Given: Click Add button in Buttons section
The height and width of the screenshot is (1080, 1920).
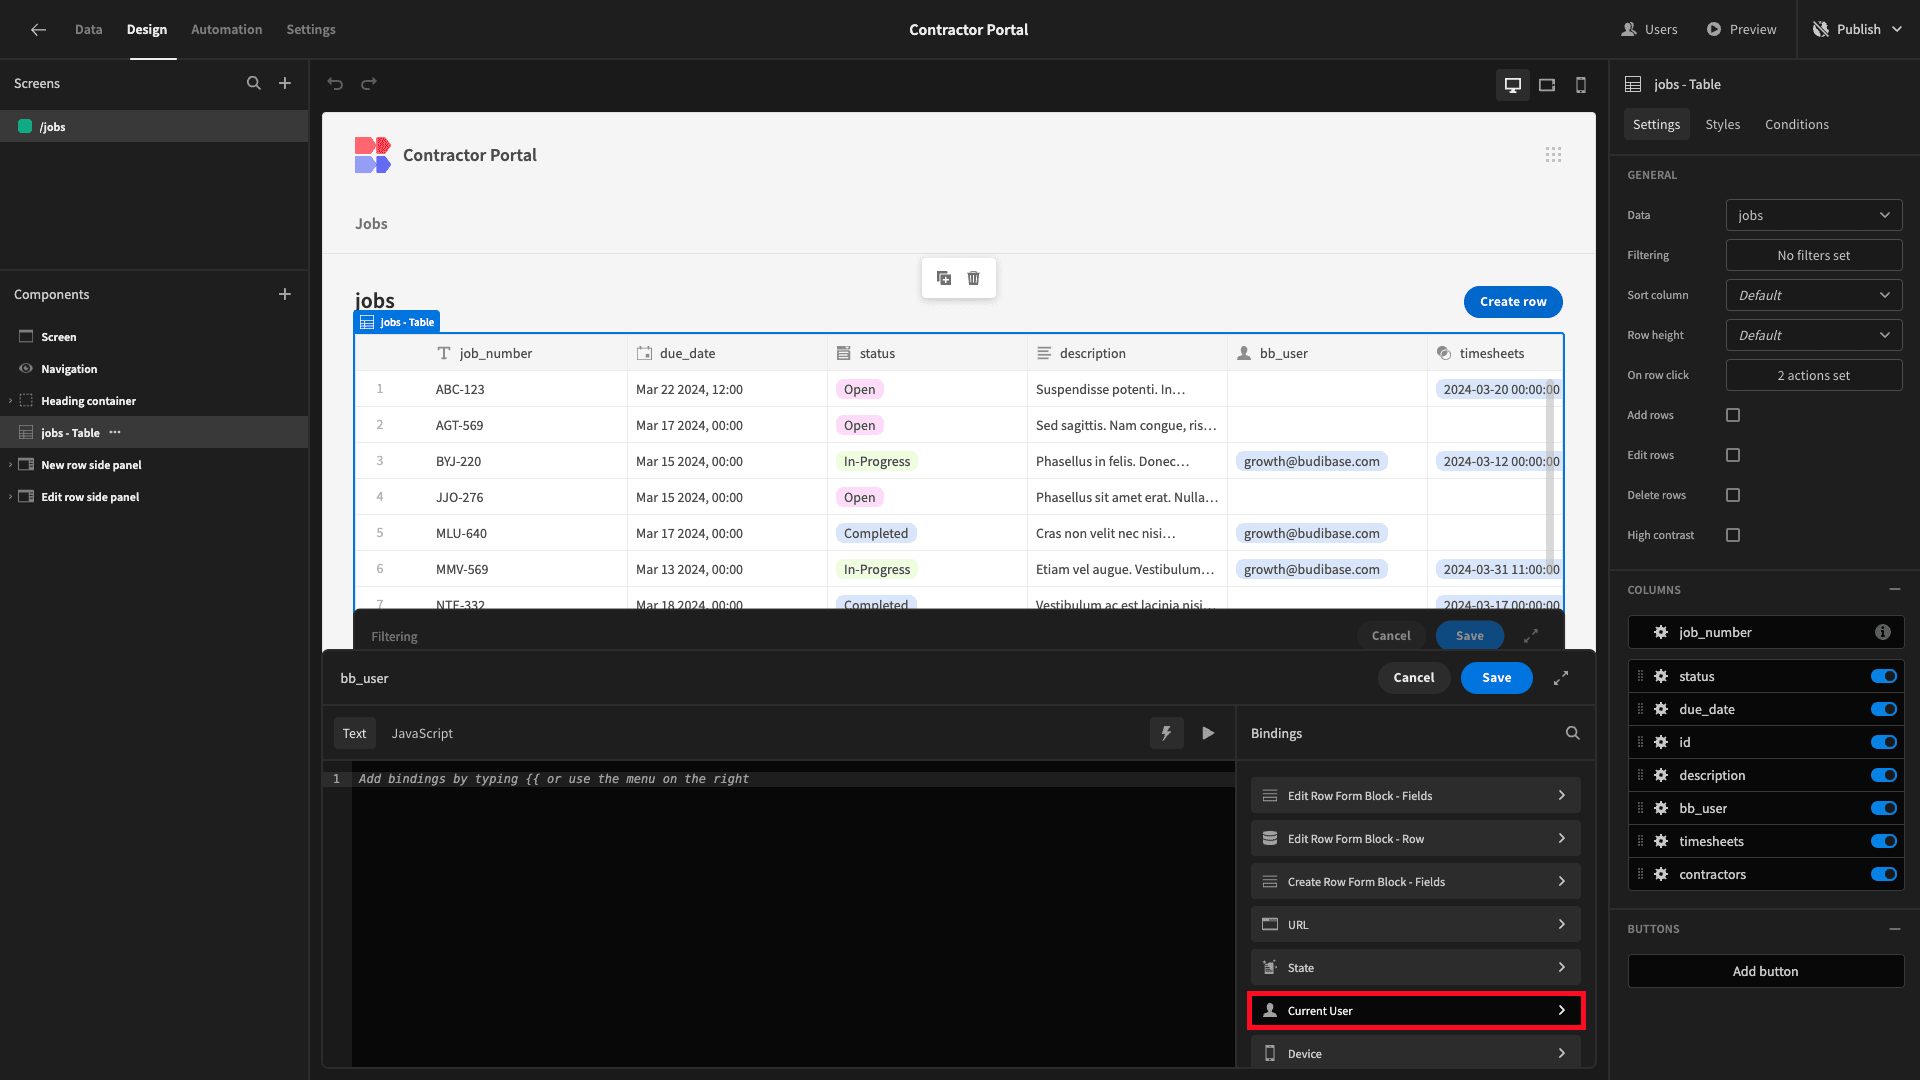Looking at the screenshot, I should pos(1765,971).
